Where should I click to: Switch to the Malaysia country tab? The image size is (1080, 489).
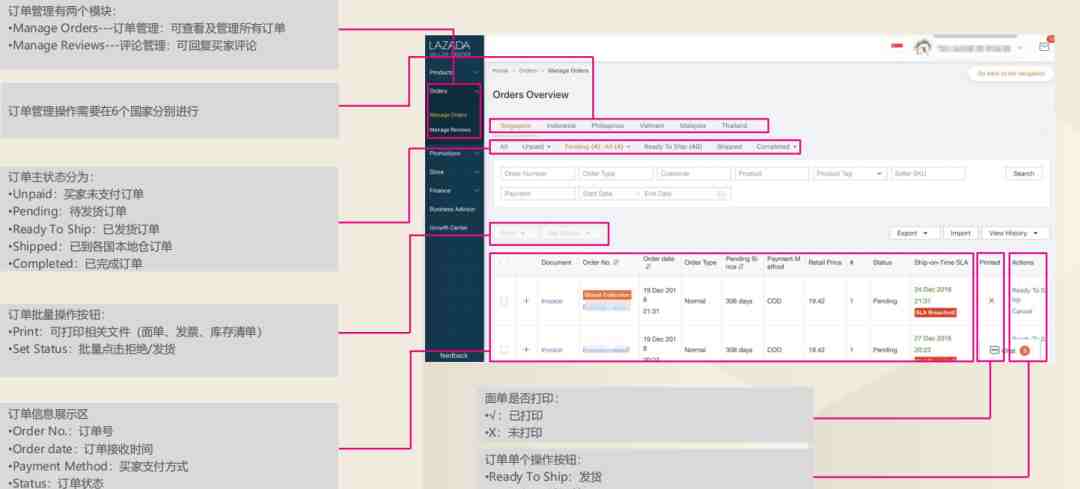point(692,126)
